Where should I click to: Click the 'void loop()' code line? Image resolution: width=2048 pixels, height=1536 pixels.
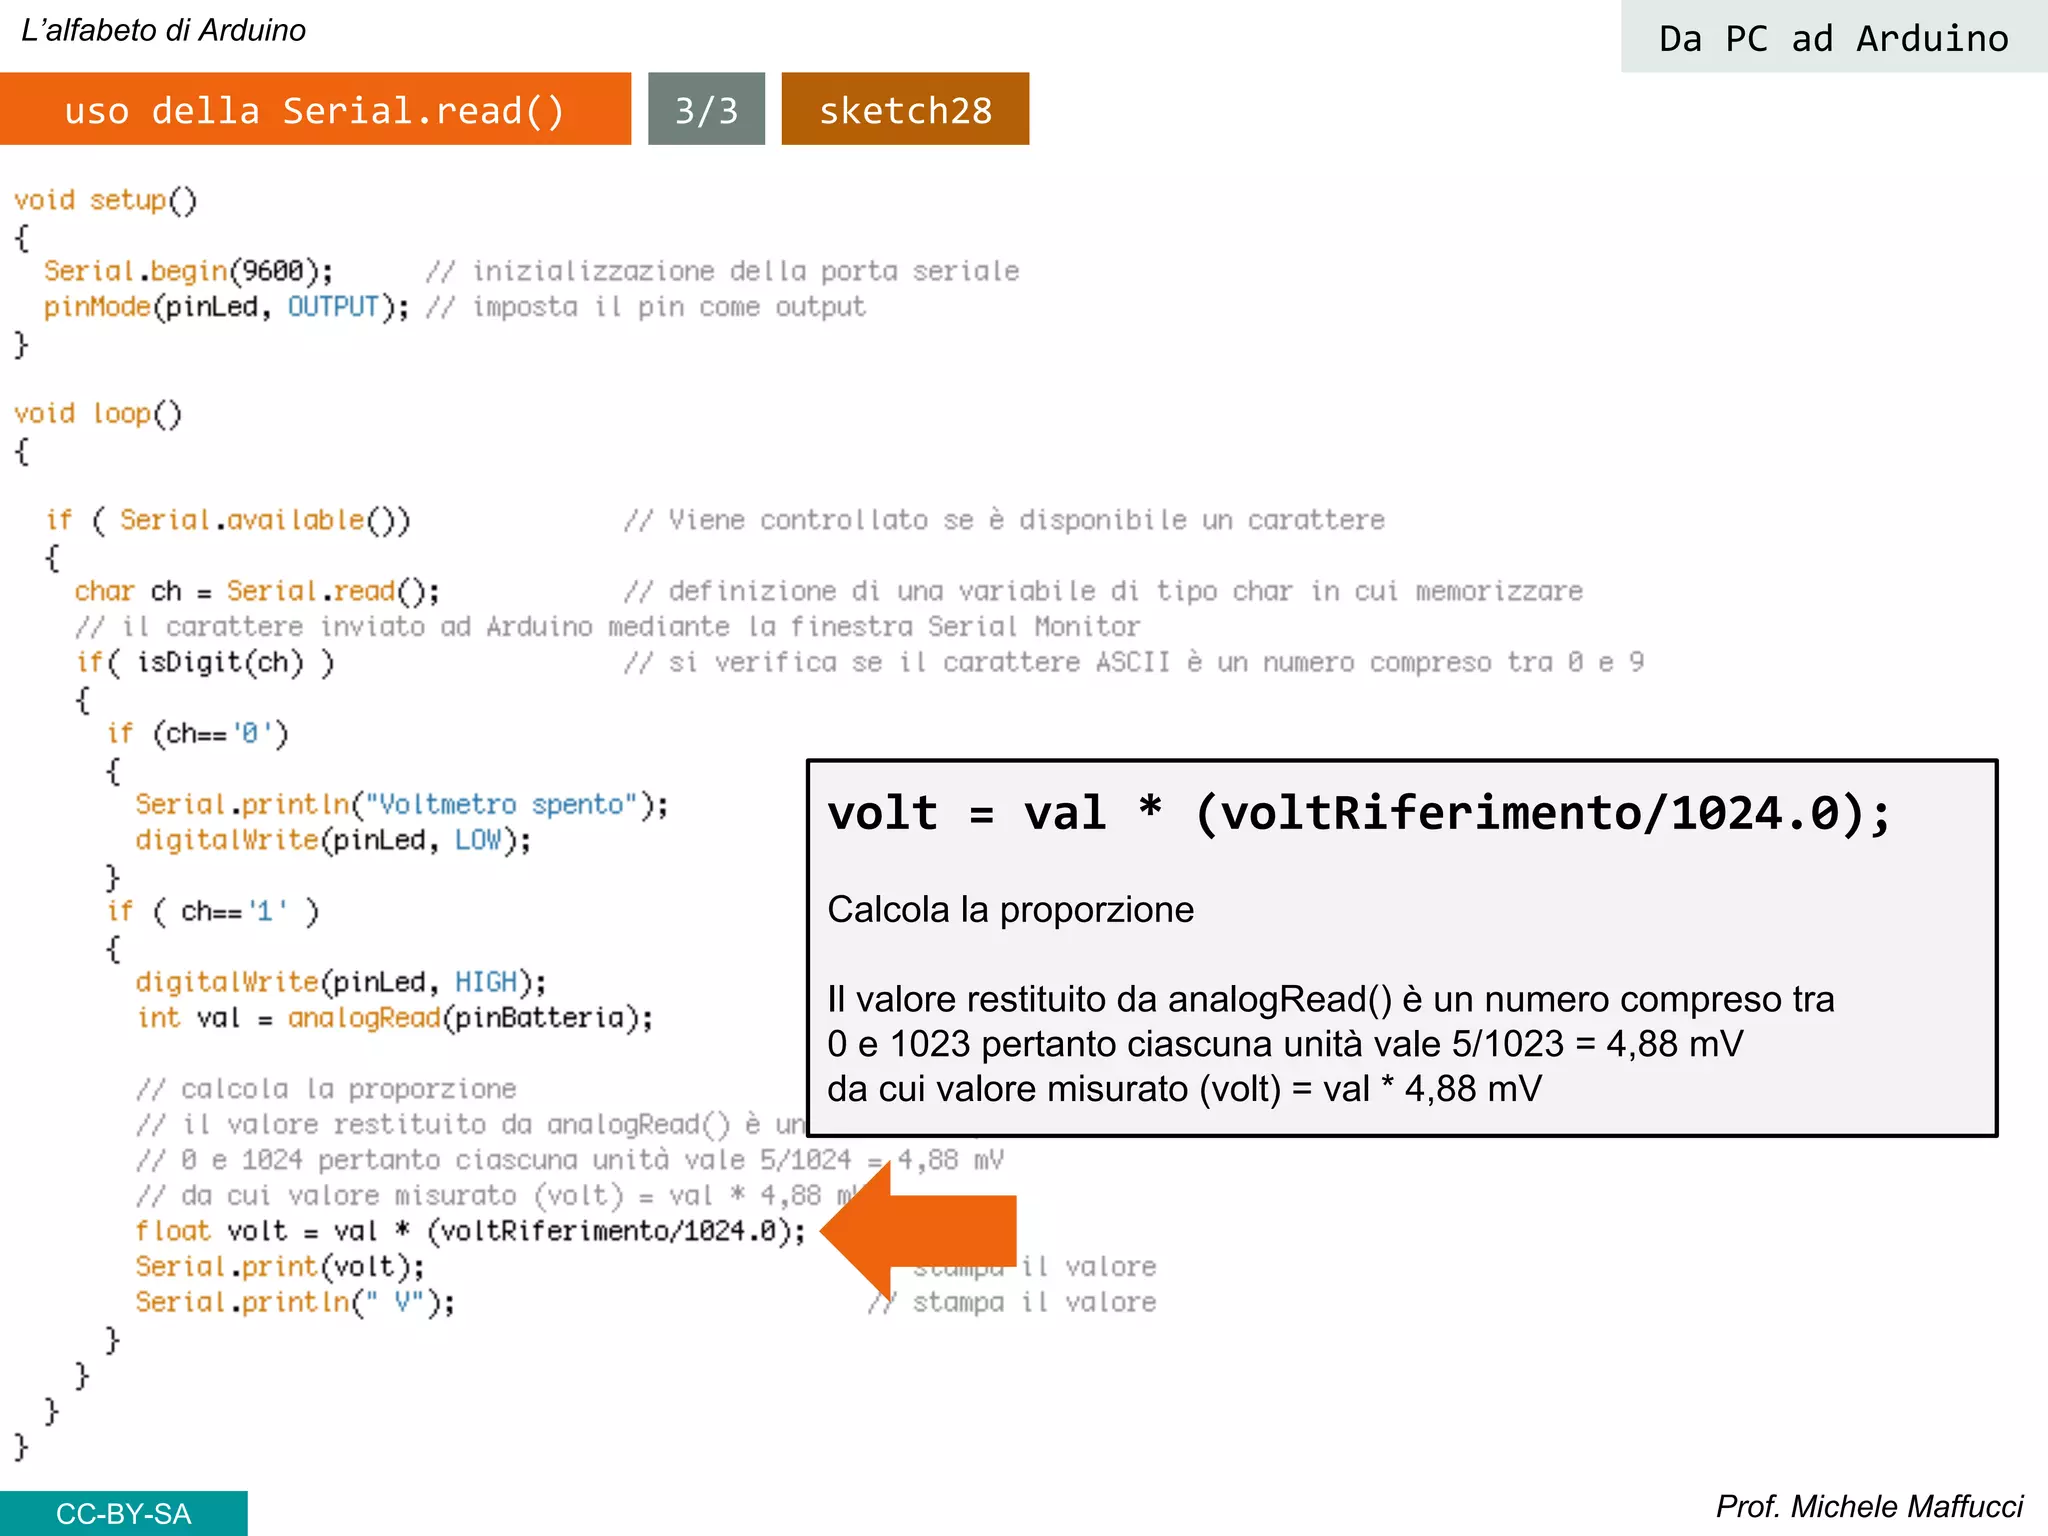coord(98,413)
